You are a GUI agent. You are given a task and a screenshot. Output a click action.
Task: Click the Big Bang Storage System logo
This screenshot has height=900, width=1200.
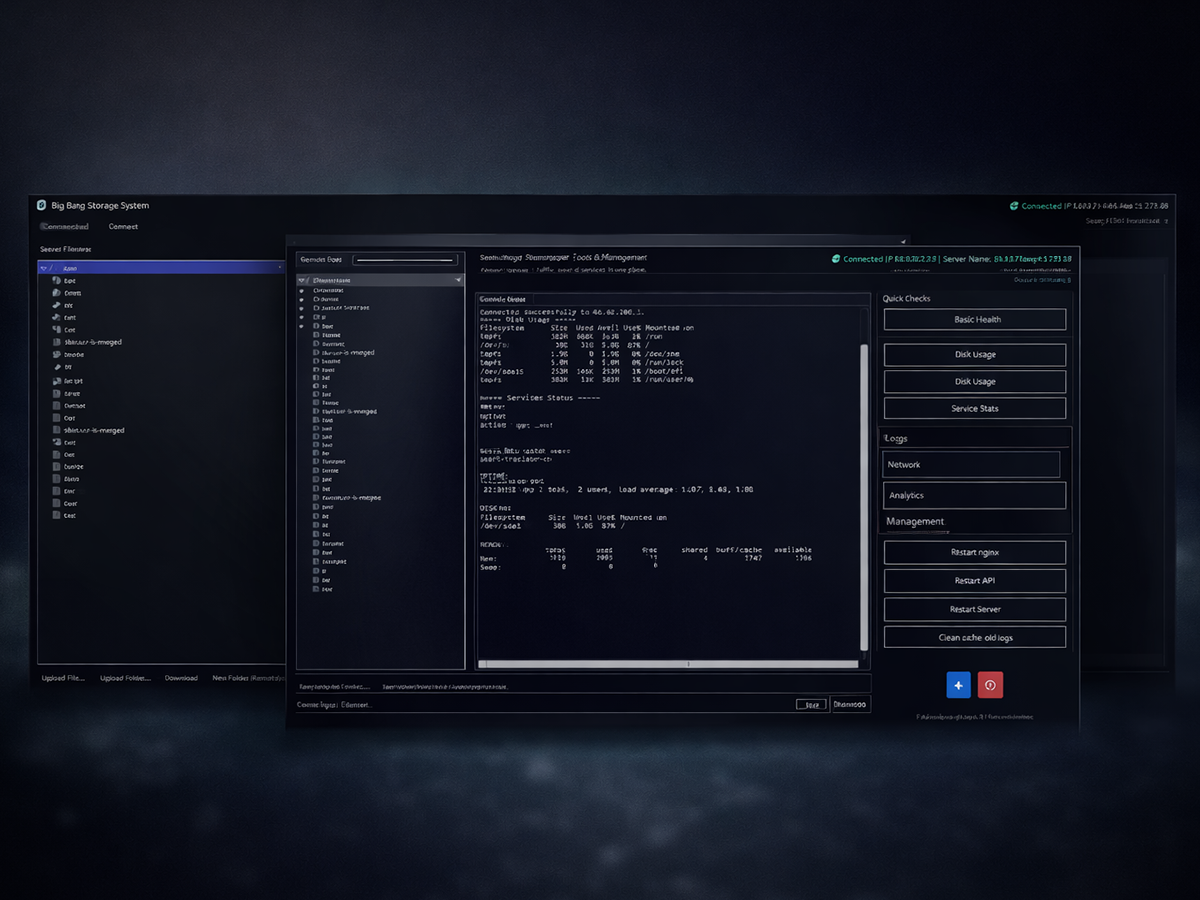click(x=42, y=205)
